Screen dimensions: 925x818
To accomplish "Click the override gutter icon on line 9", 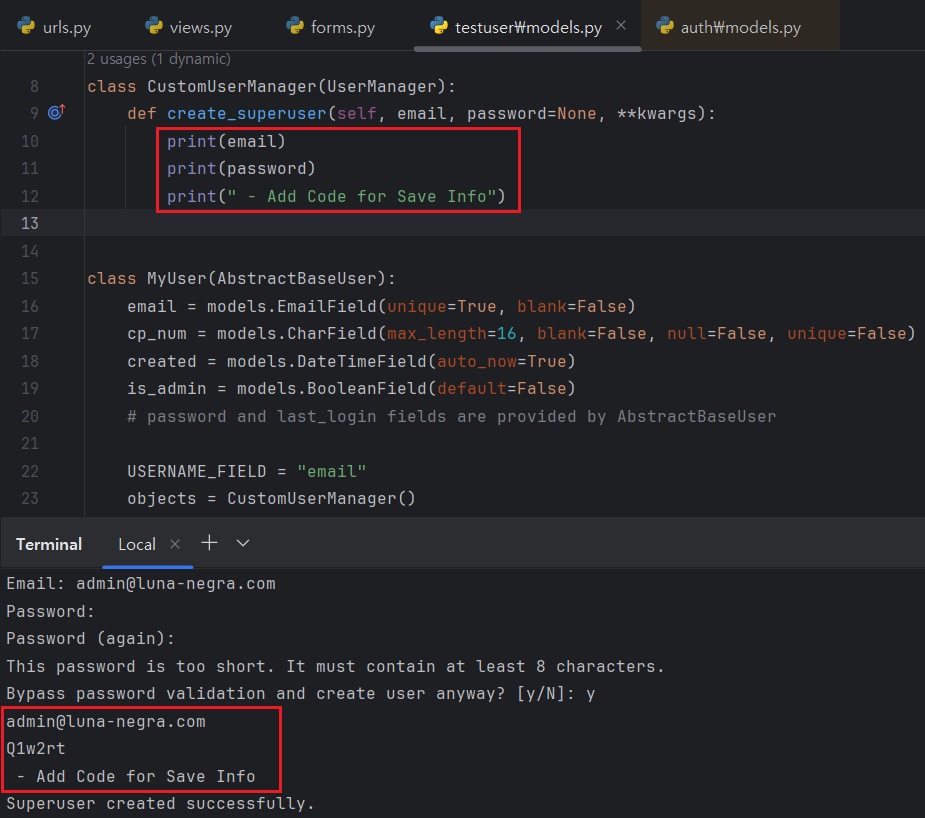I will [x=56, y=113].
